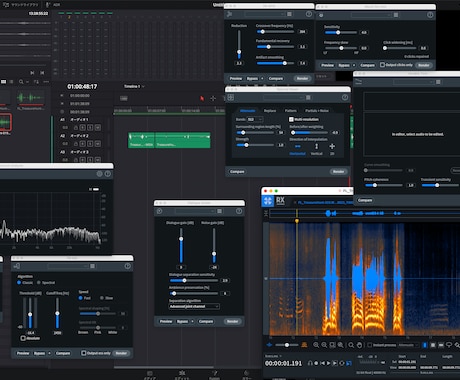
Task: Click Render beside Output ess only
Action: click(121, 353)
